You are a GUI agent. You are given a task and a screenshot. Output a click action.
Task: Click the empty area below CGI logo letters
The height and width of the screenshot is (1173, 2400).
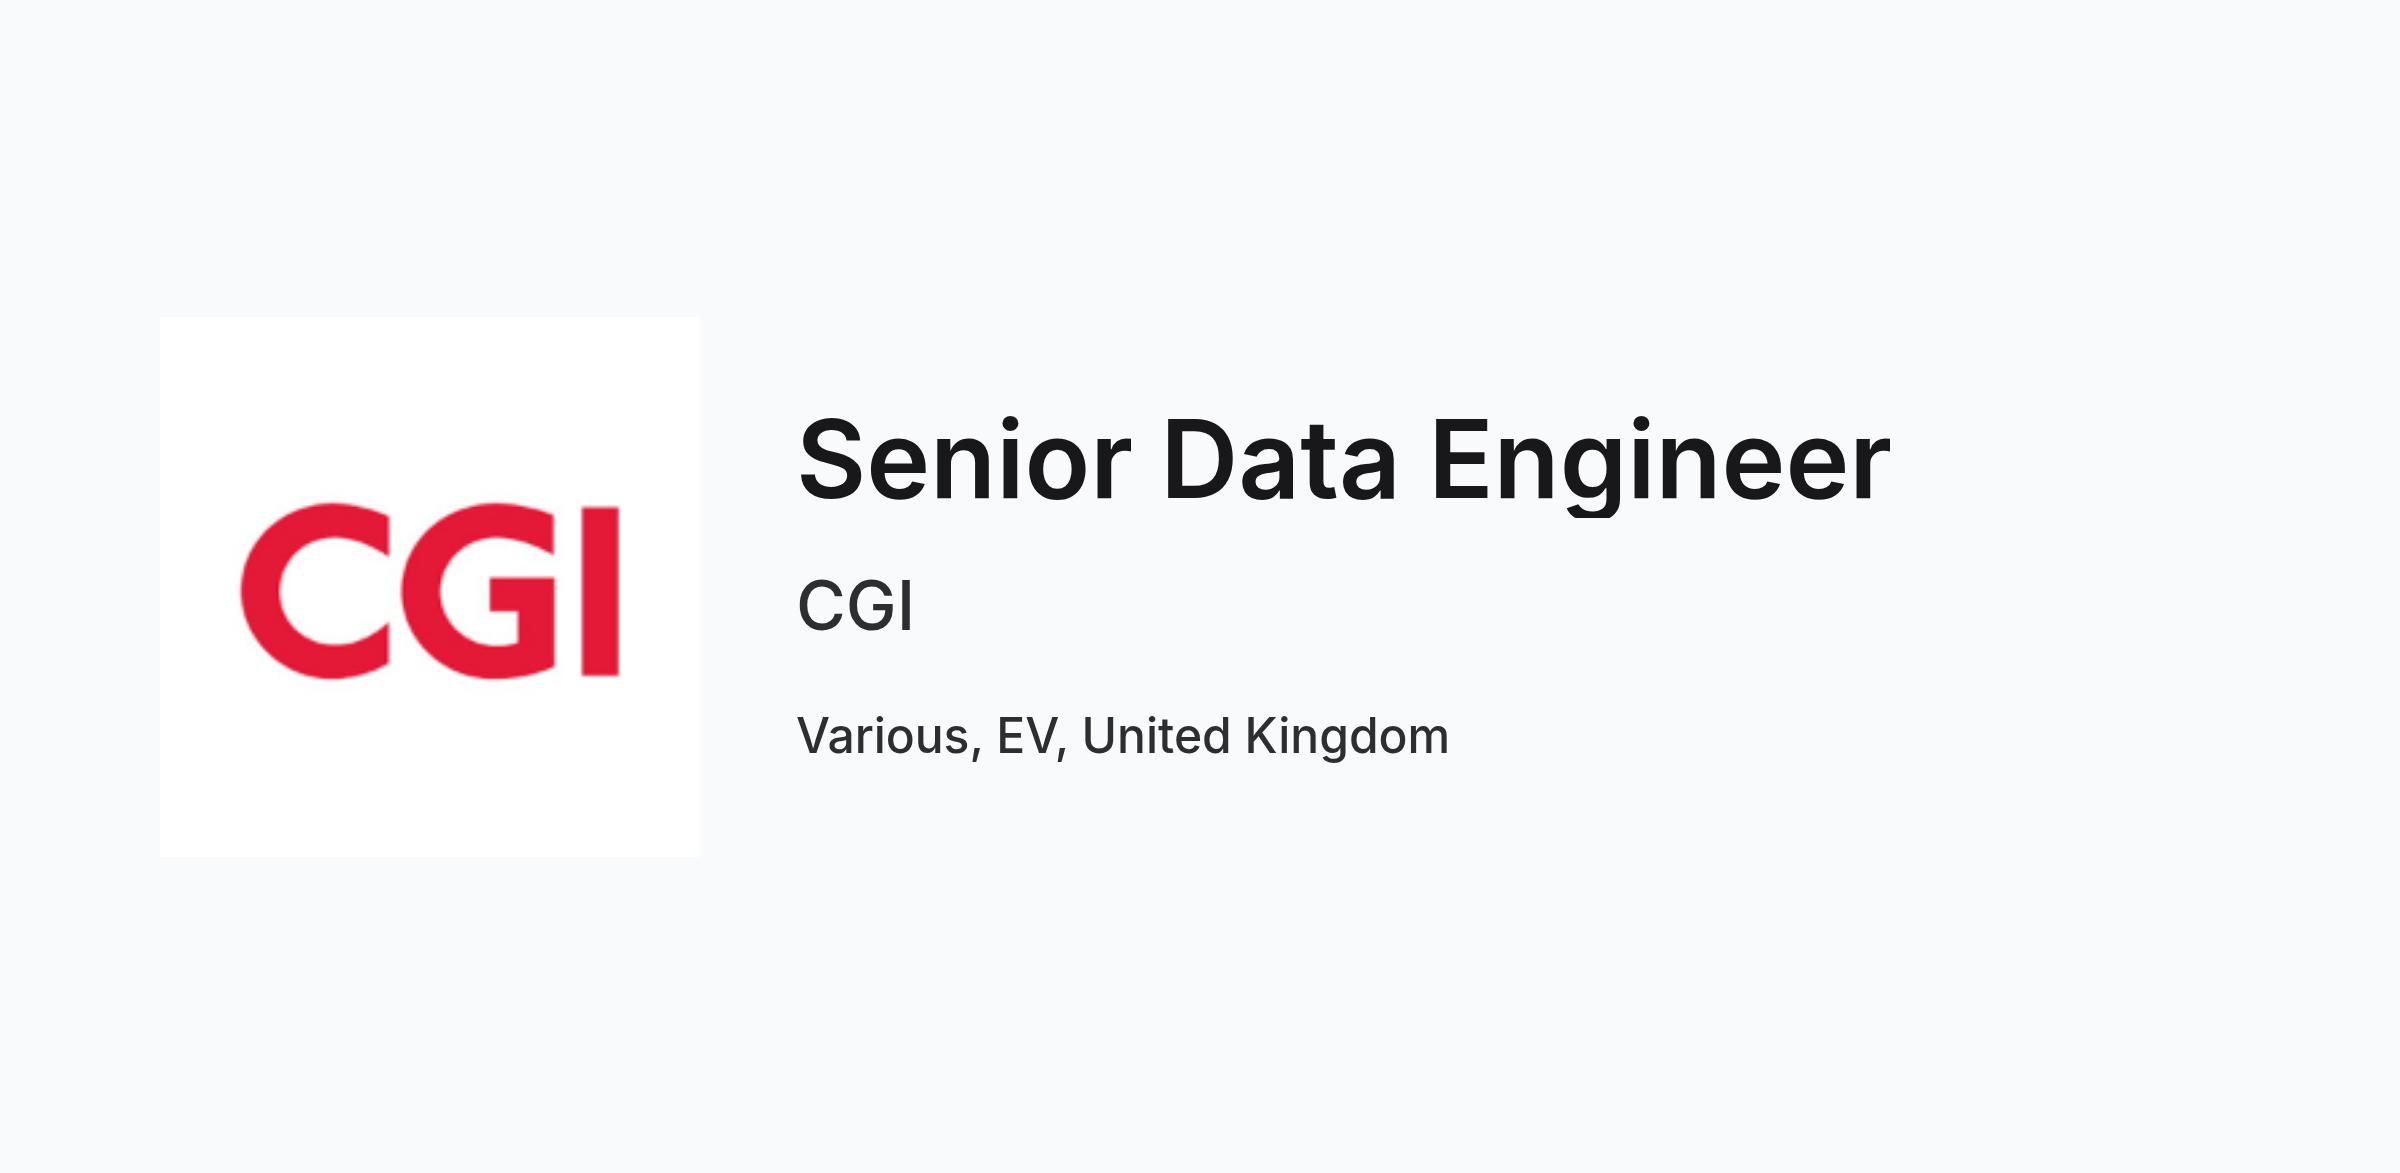point(430,768)
